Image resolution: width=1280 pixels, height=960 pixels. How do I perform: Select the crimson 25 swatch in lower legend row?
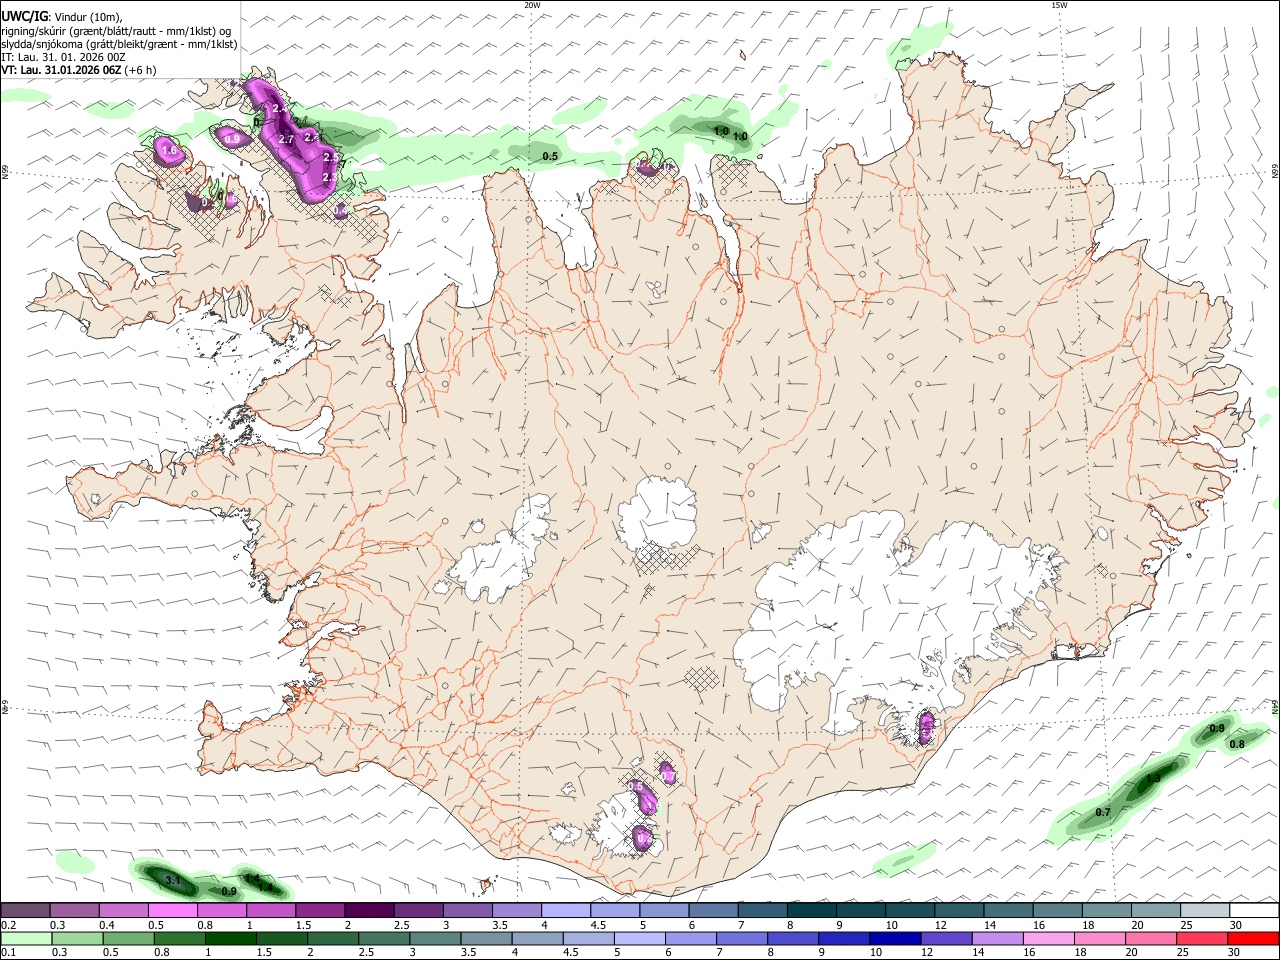1203,939
